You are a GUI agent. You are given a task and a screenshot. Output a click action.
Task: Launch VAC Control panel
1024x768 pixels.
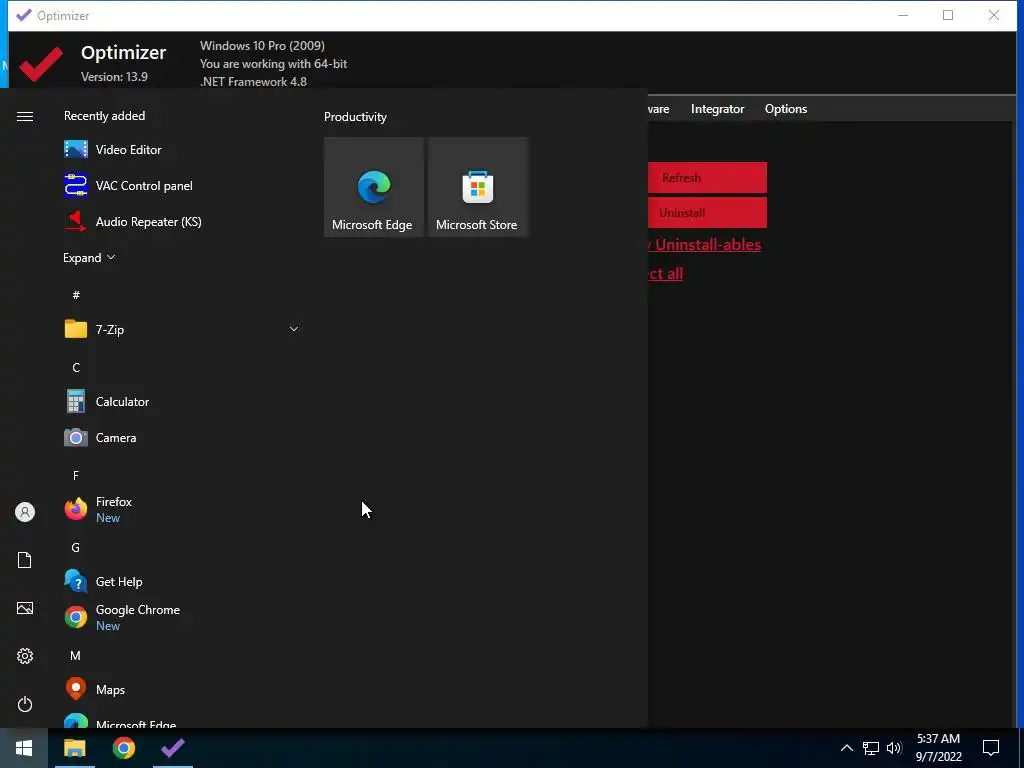(182, 185)
